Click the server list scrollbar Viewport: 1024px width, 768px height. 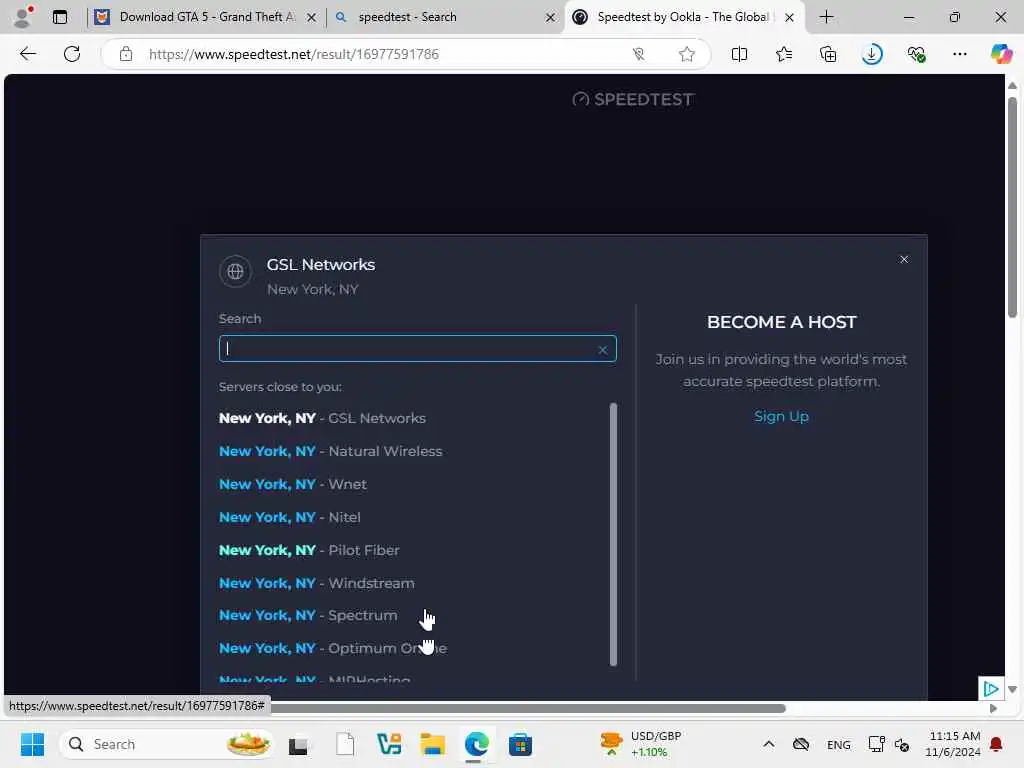tap(613, 534)
